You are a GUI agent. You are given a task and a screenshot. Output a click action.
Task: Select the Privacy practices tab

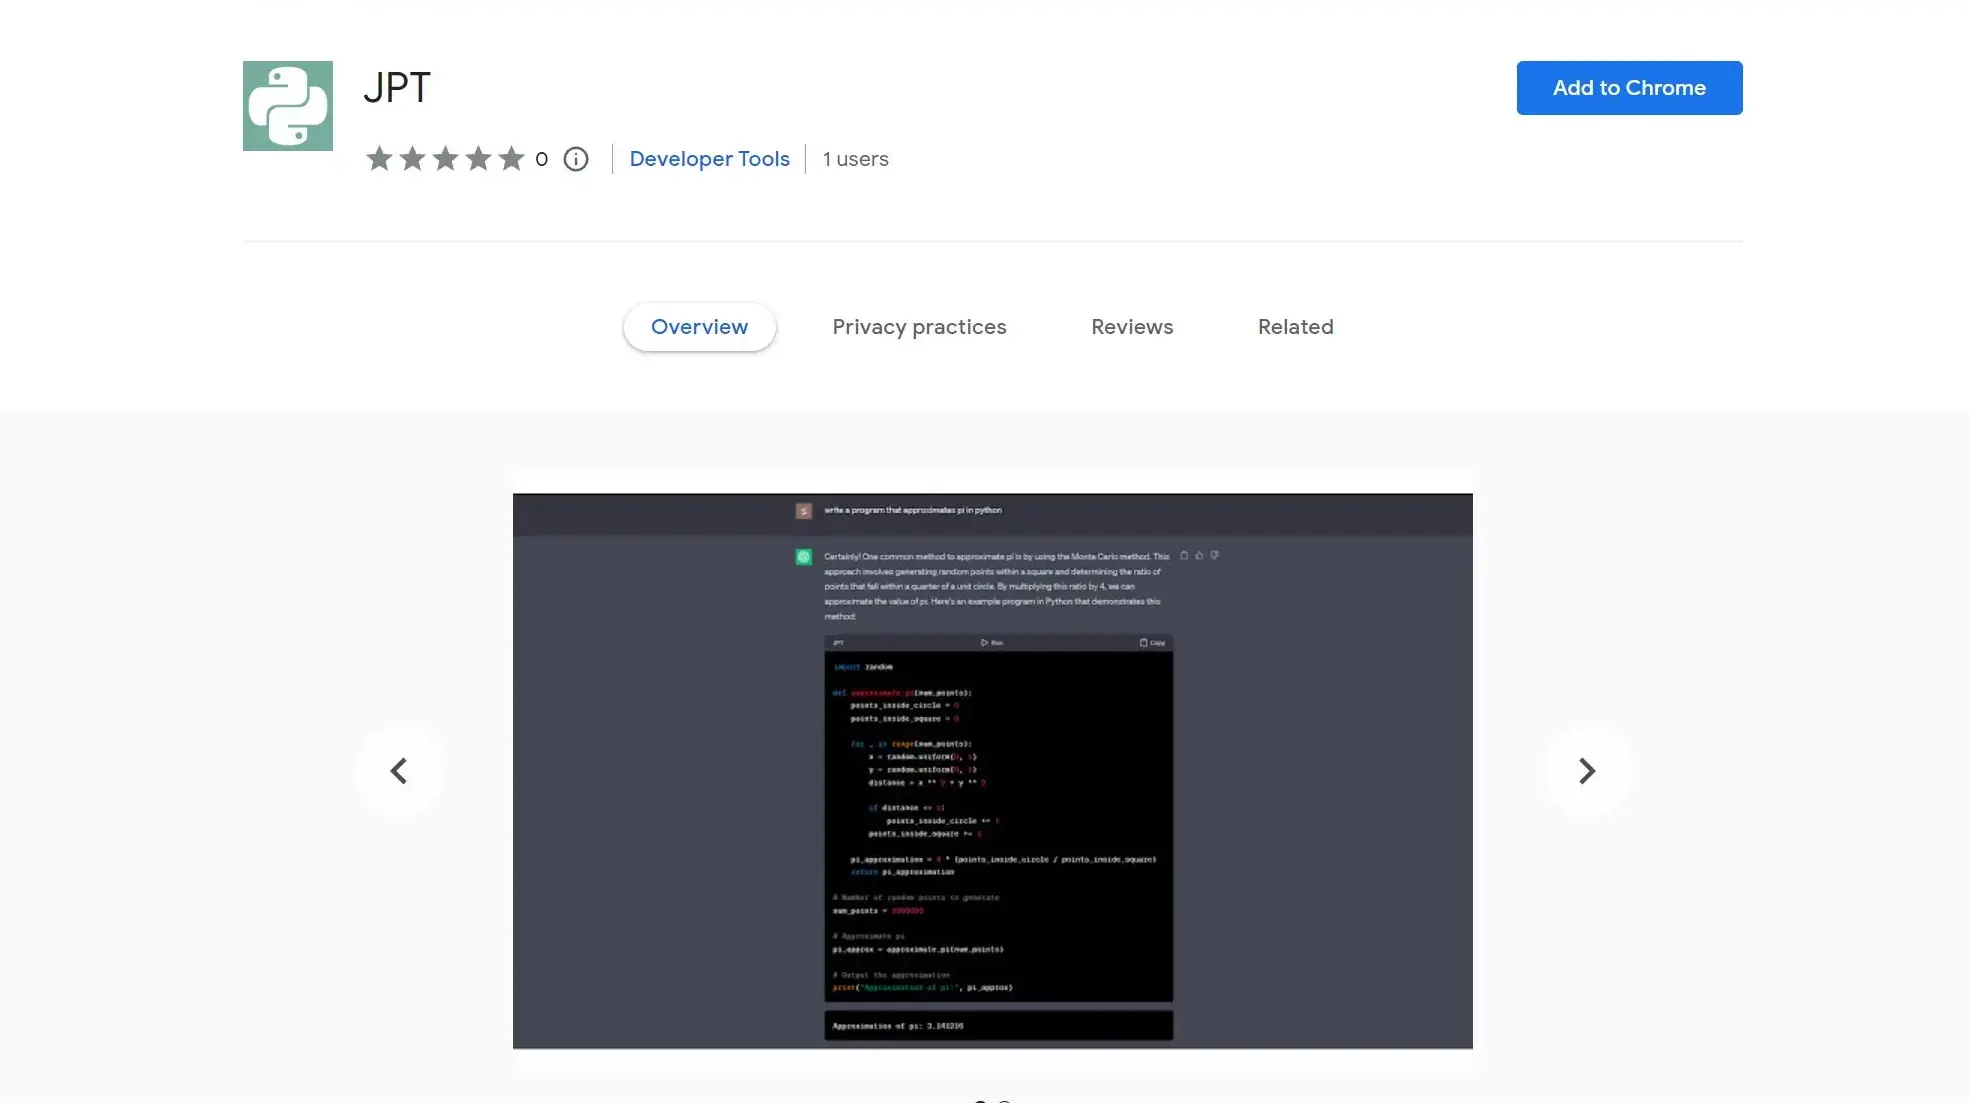click(920, 326)
